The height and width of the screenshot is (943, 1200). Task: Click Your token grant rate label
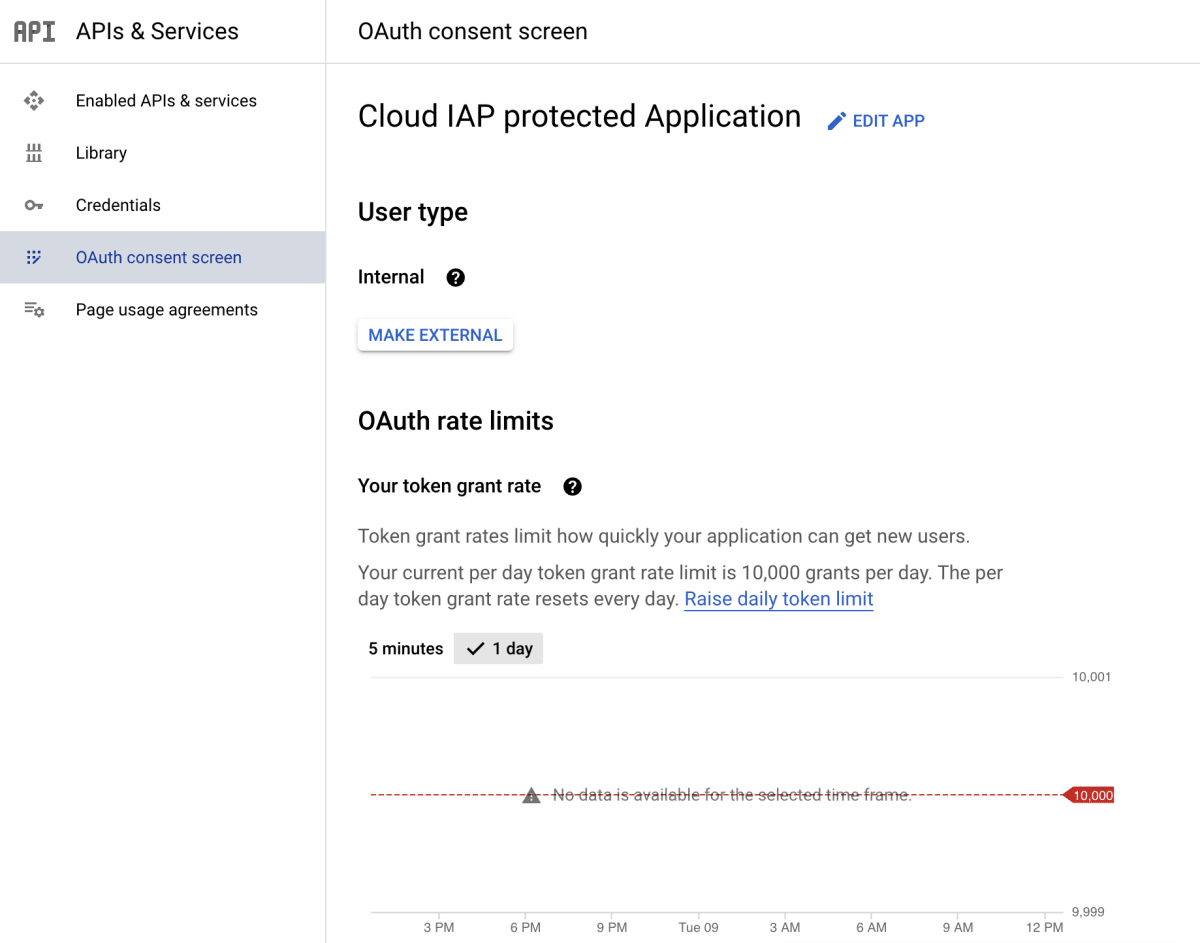449,487
